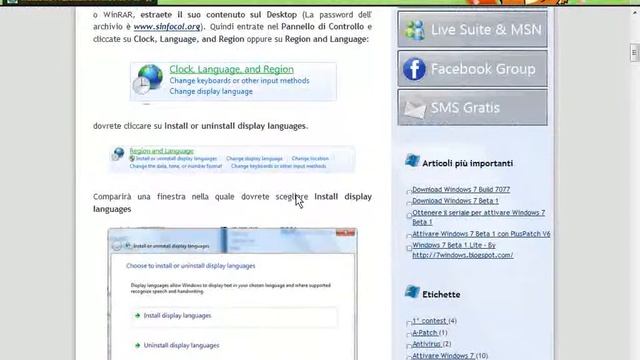Viewport: 640px width, 360px height.
Task: Click the Articoli più importanti heading
Action: 467,163
